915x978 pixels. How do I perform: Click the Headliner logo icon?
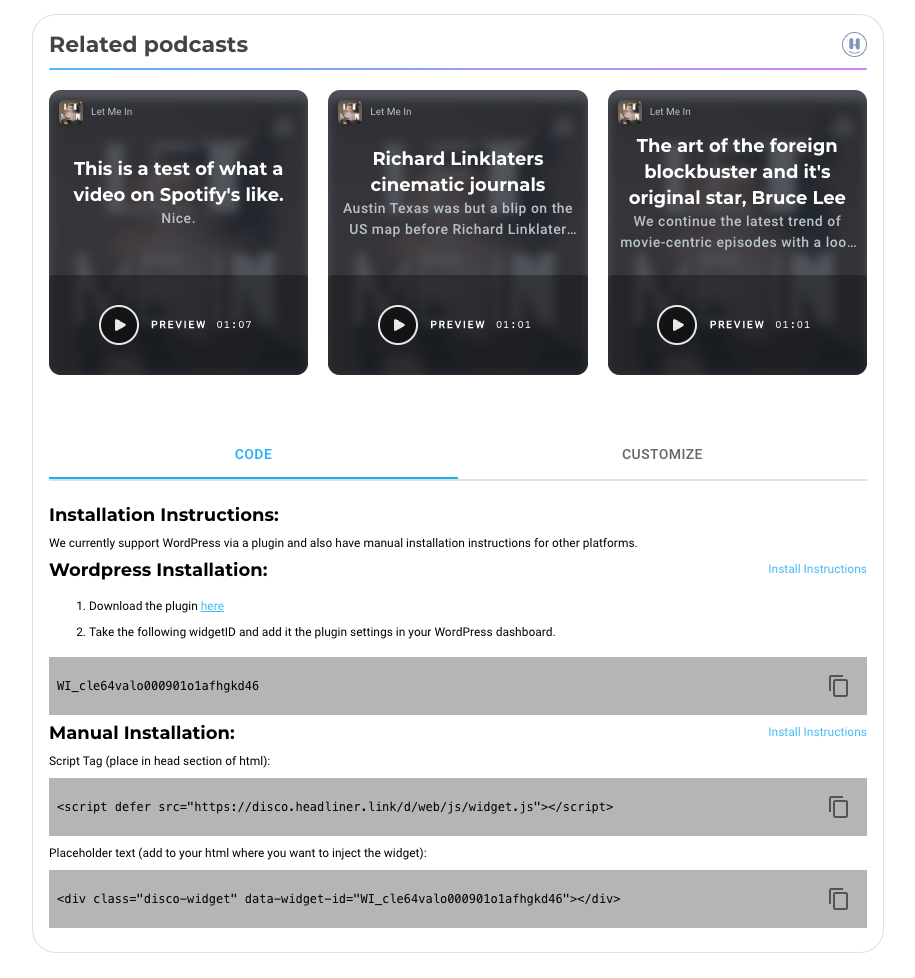tap(854, 44)
